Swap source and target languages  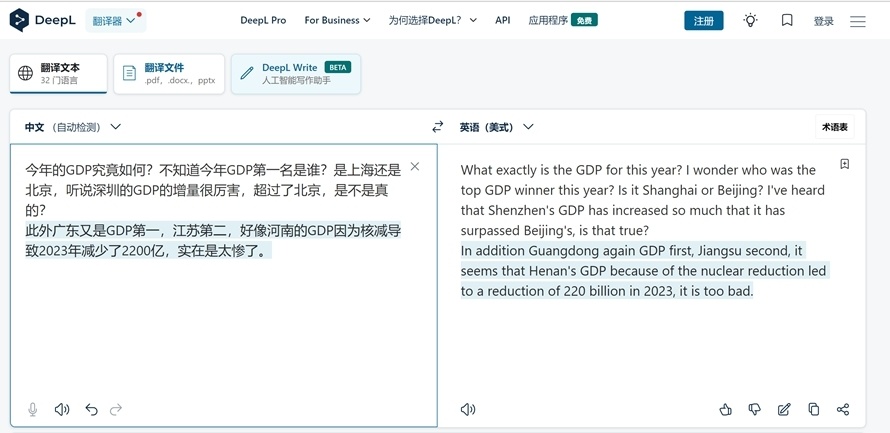click(438, 127)
